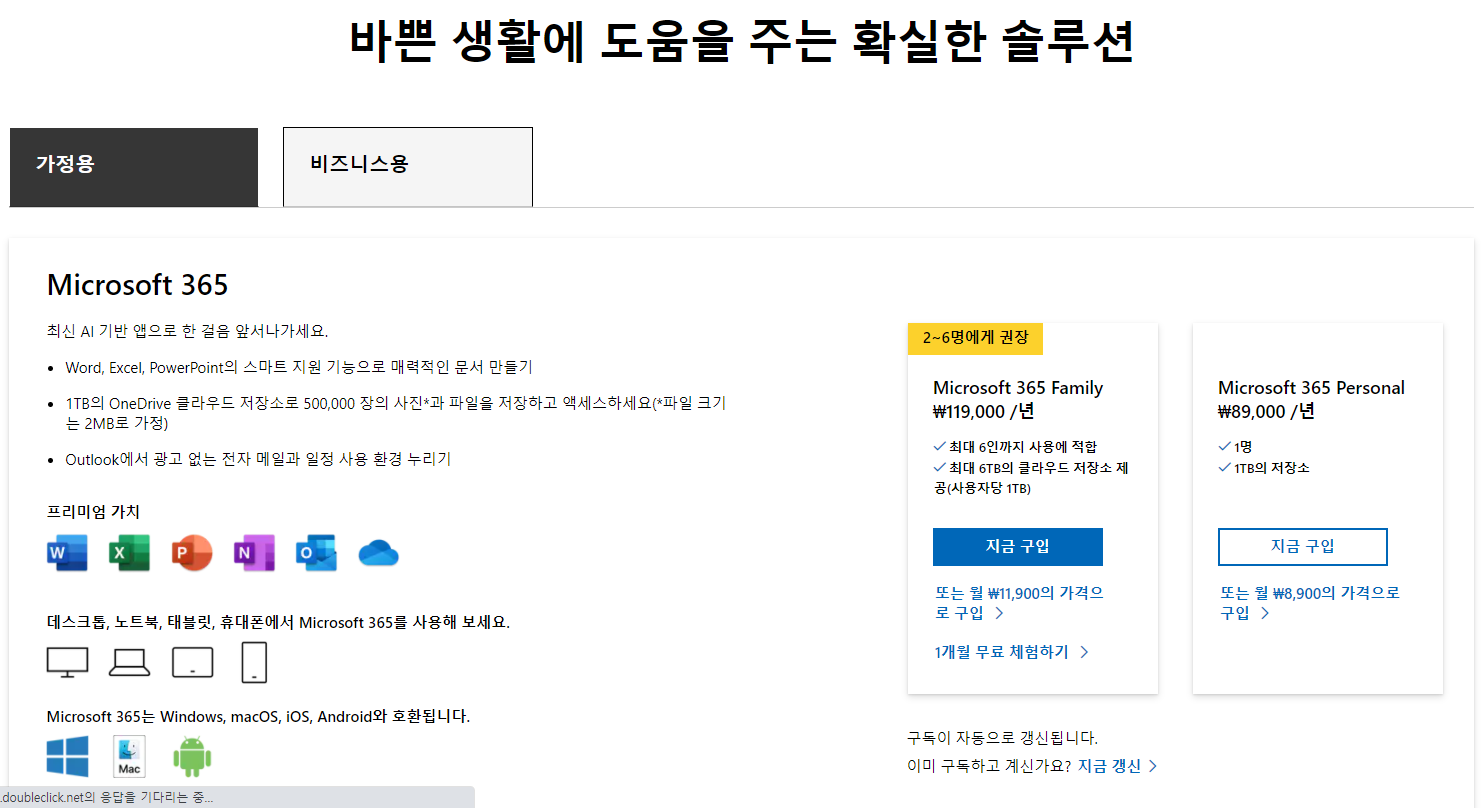Viewport: 1481px width, 808px height.
Task: Open the ₩11,900 monthly purchase link
Action: 1019,603
